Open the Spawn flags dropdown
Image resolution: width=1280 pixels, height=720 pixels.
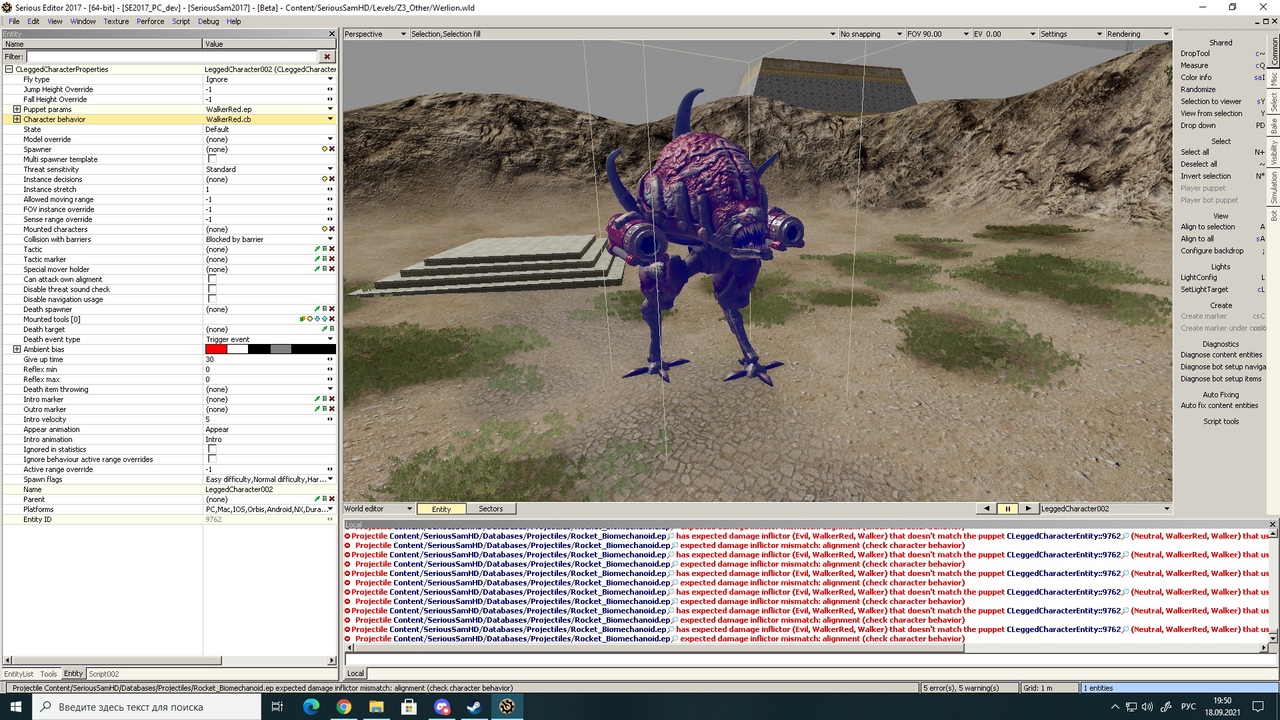[x=330, y=479]
